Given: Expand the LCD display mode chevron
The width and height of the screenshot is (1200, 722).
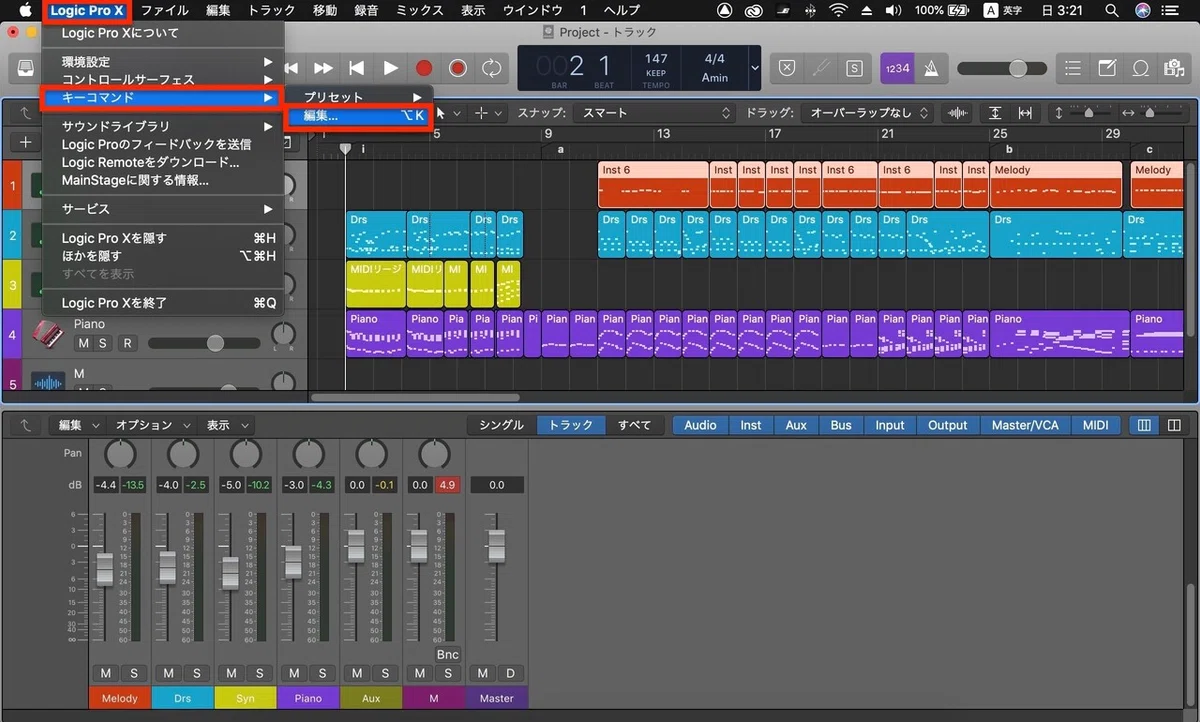Looking at the screenshot, I should (x=755, y=68).
